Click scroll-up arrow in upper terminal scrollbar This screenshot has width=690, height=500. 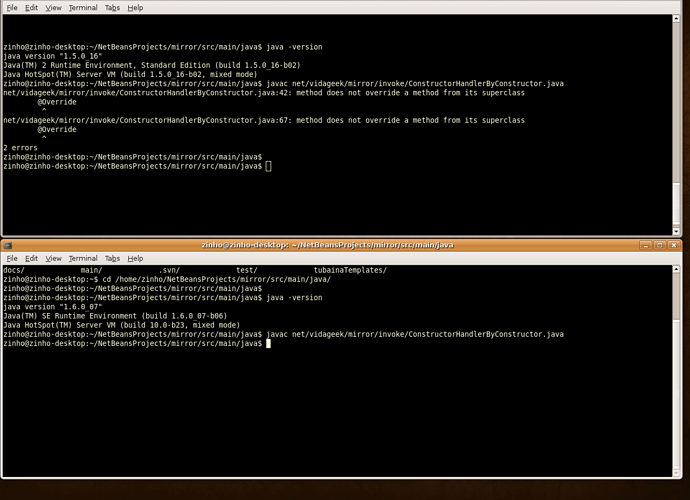point(676,18)
